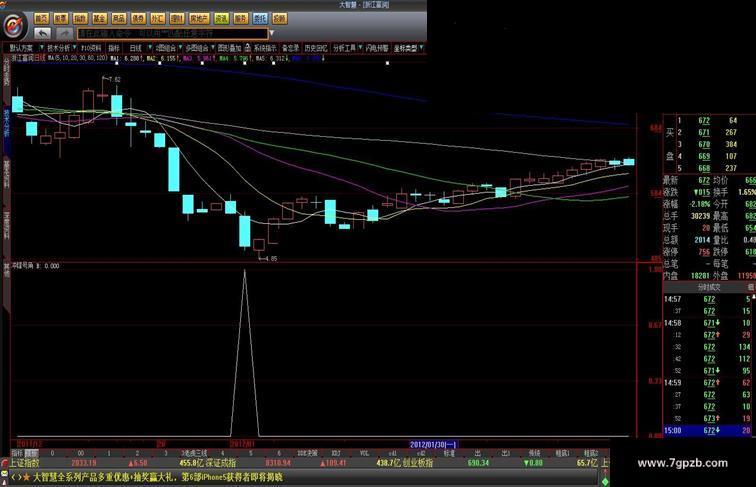This screenshot has height=487, width=756.
Task: Click the lock icon beside 图形叠加
Action: 247,48
